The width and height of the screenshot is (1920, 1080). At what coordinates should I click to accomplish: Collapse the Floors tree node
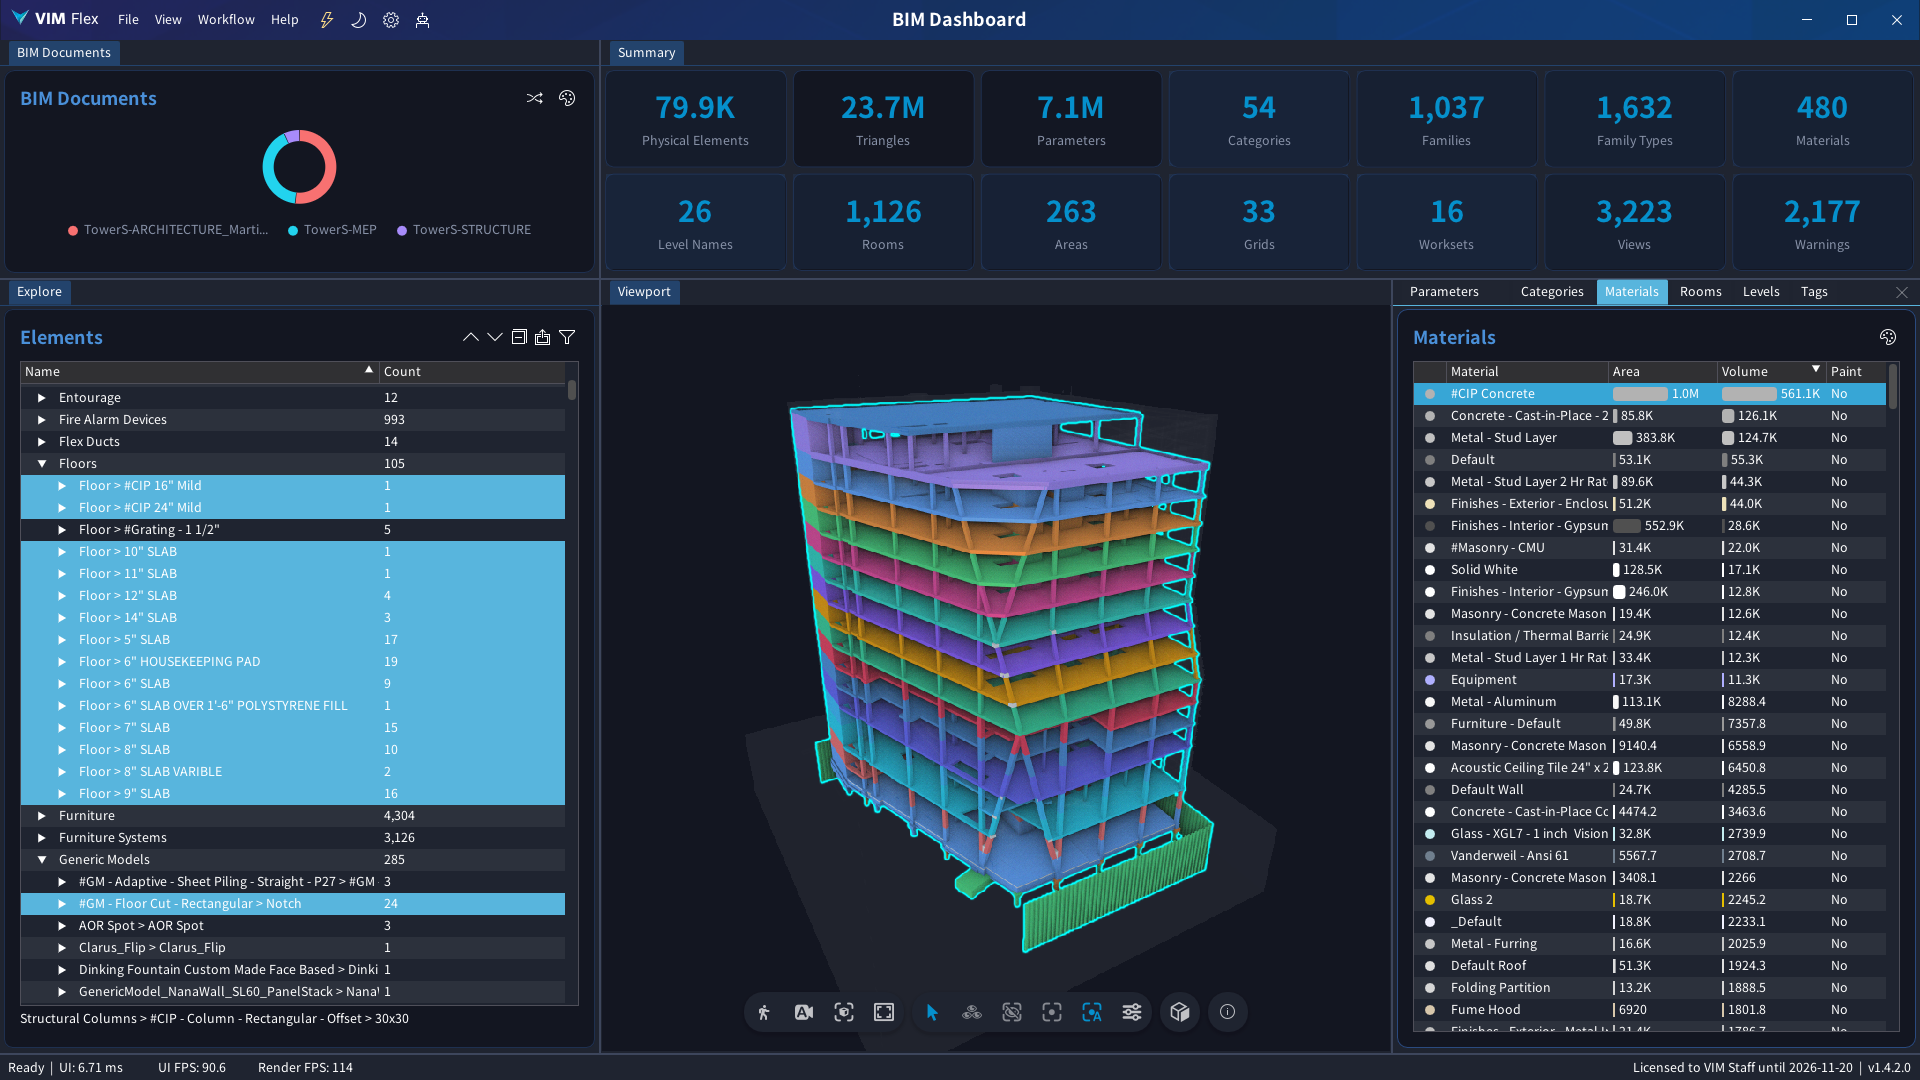coord(42,464)
